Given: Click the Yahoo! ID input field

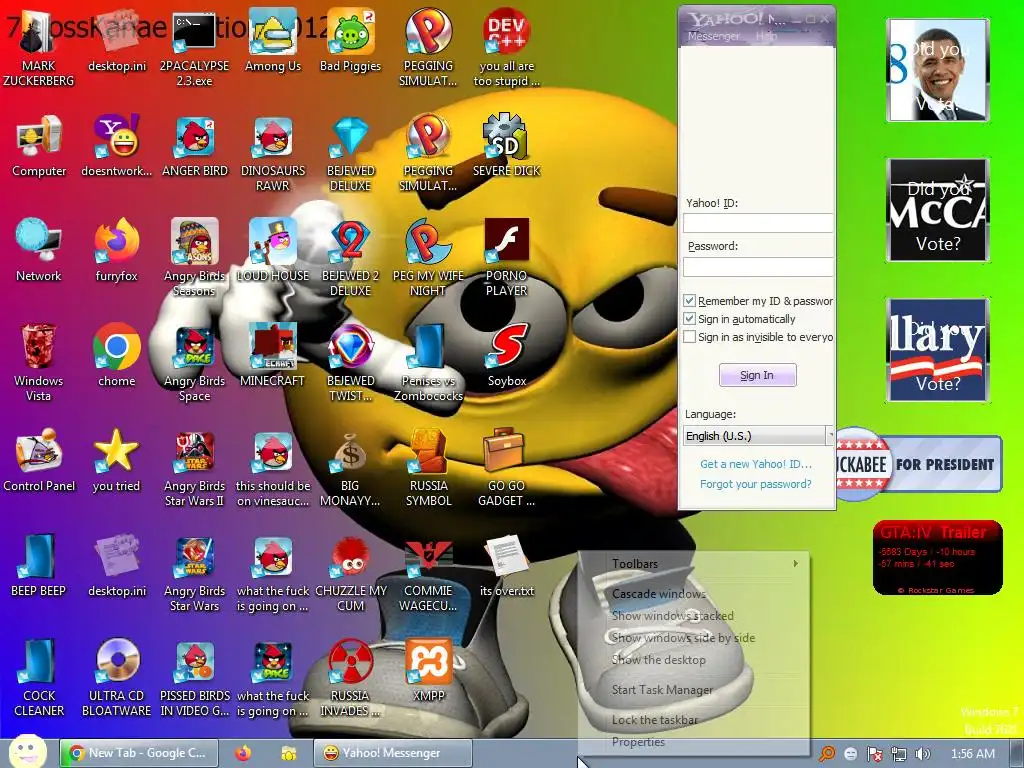Looking at the screenshot, I should pyautogui.click(x=758, y=223).
